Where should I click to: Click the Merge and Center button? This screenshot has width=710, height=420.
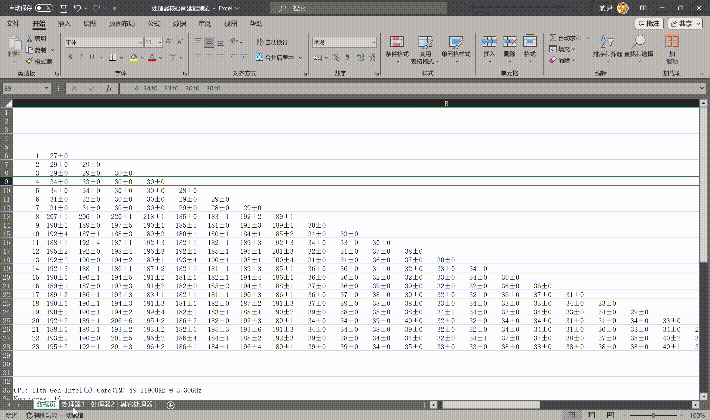pos(276,57)
